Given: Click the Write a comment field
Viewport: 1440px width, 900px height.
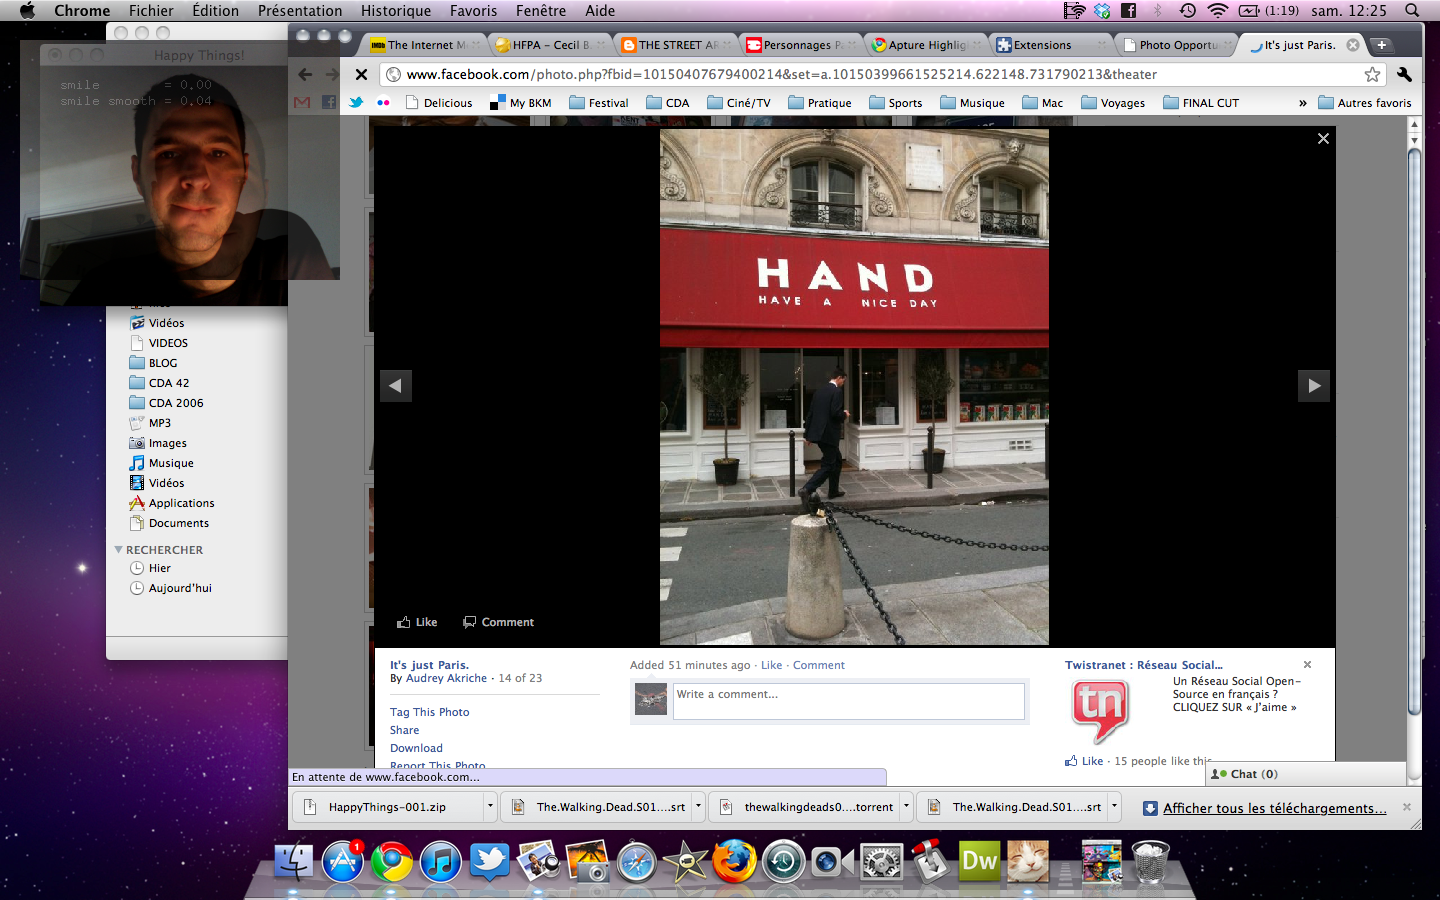Looking at the screenshot, I should [848, 700].
